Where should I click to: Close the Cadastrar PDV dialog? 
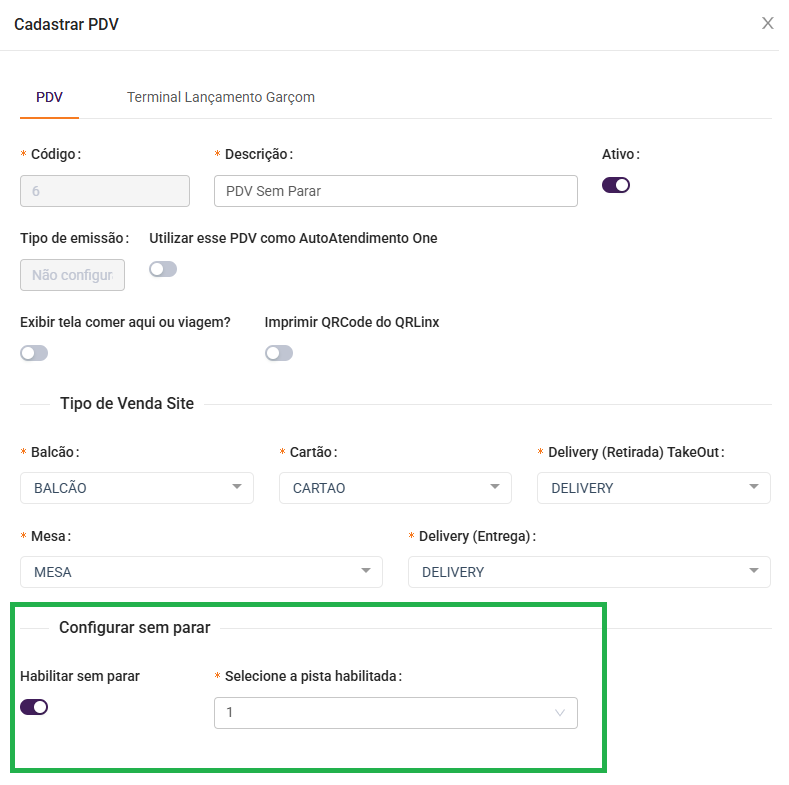pyautogui.click(x=767, y=23)
